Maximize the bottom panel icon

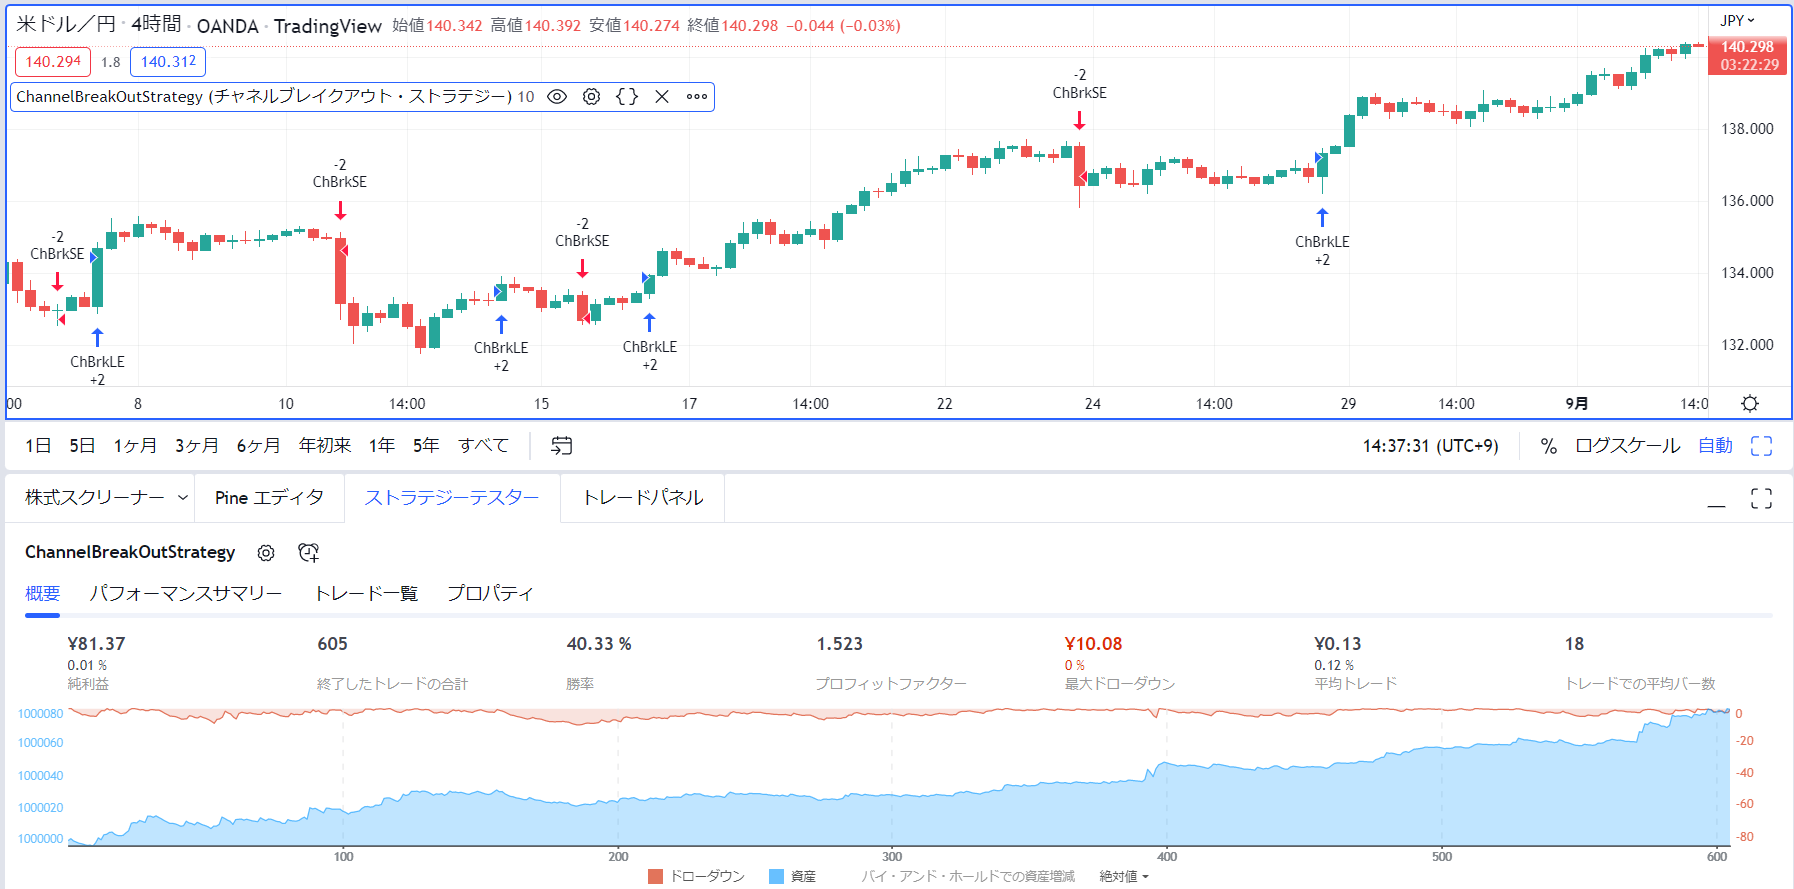click(1761, 498)
